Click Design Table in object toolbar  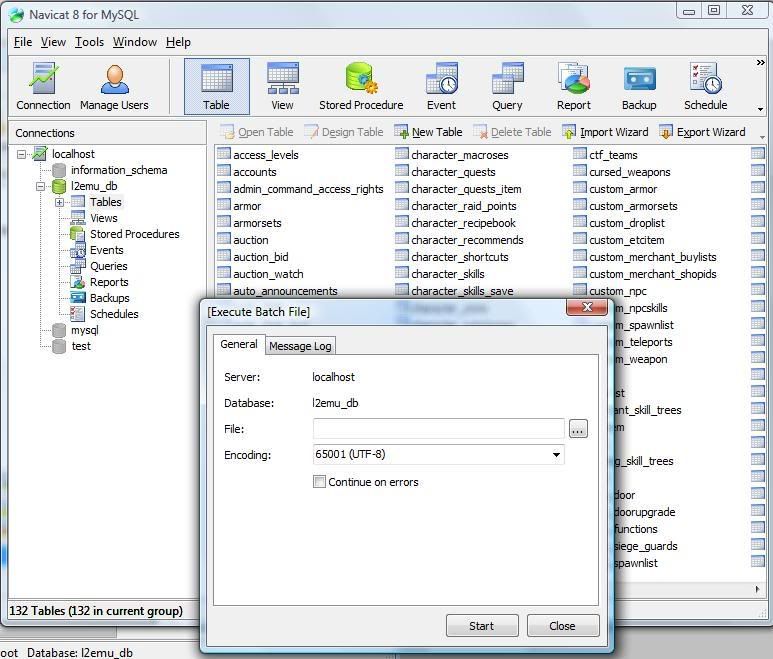tap(344, 132)
